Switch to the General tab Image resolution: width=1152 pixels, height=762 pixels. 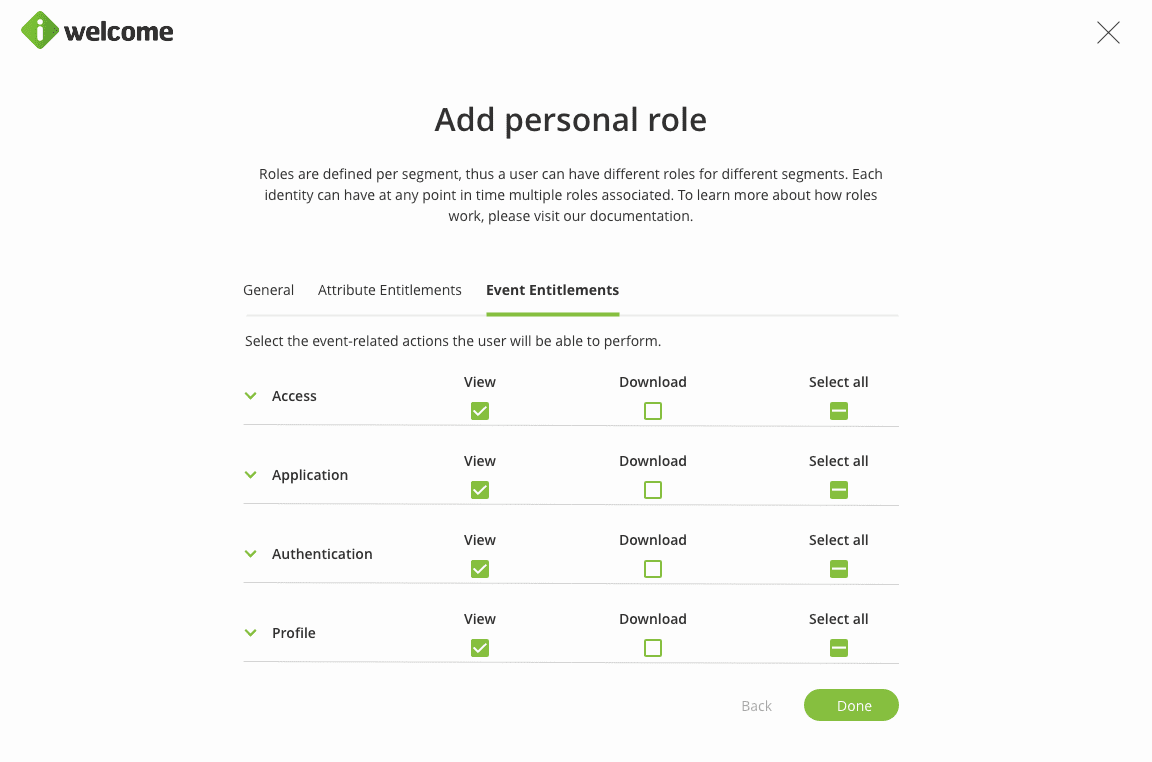tap(268, 290)
